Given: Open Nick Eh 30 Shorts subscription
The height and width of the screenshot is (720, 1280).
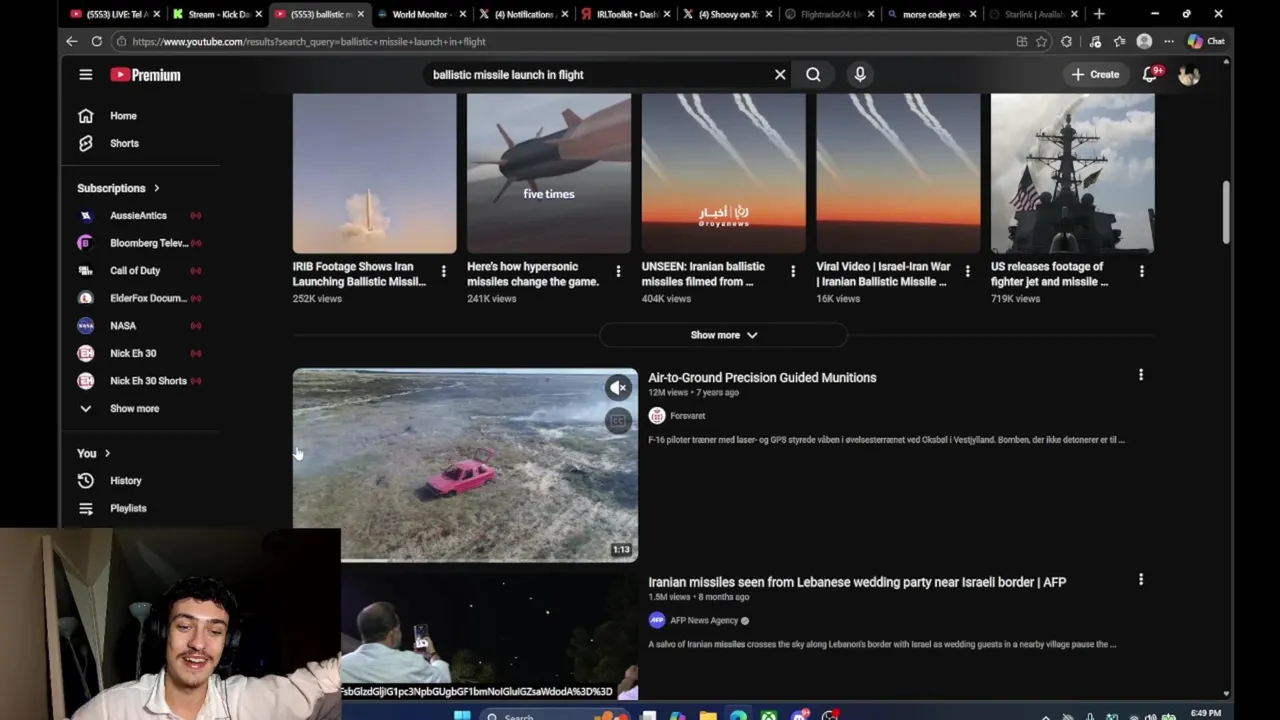Looking at the screenshot, I should coord(140,381).
